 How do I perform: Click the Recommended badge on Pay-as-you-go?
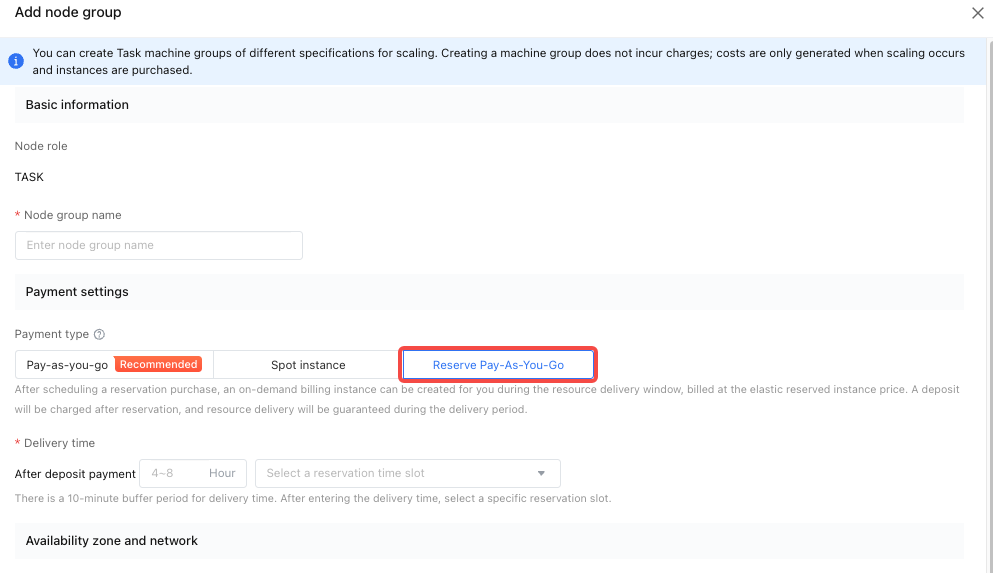(x=158, y=365)
